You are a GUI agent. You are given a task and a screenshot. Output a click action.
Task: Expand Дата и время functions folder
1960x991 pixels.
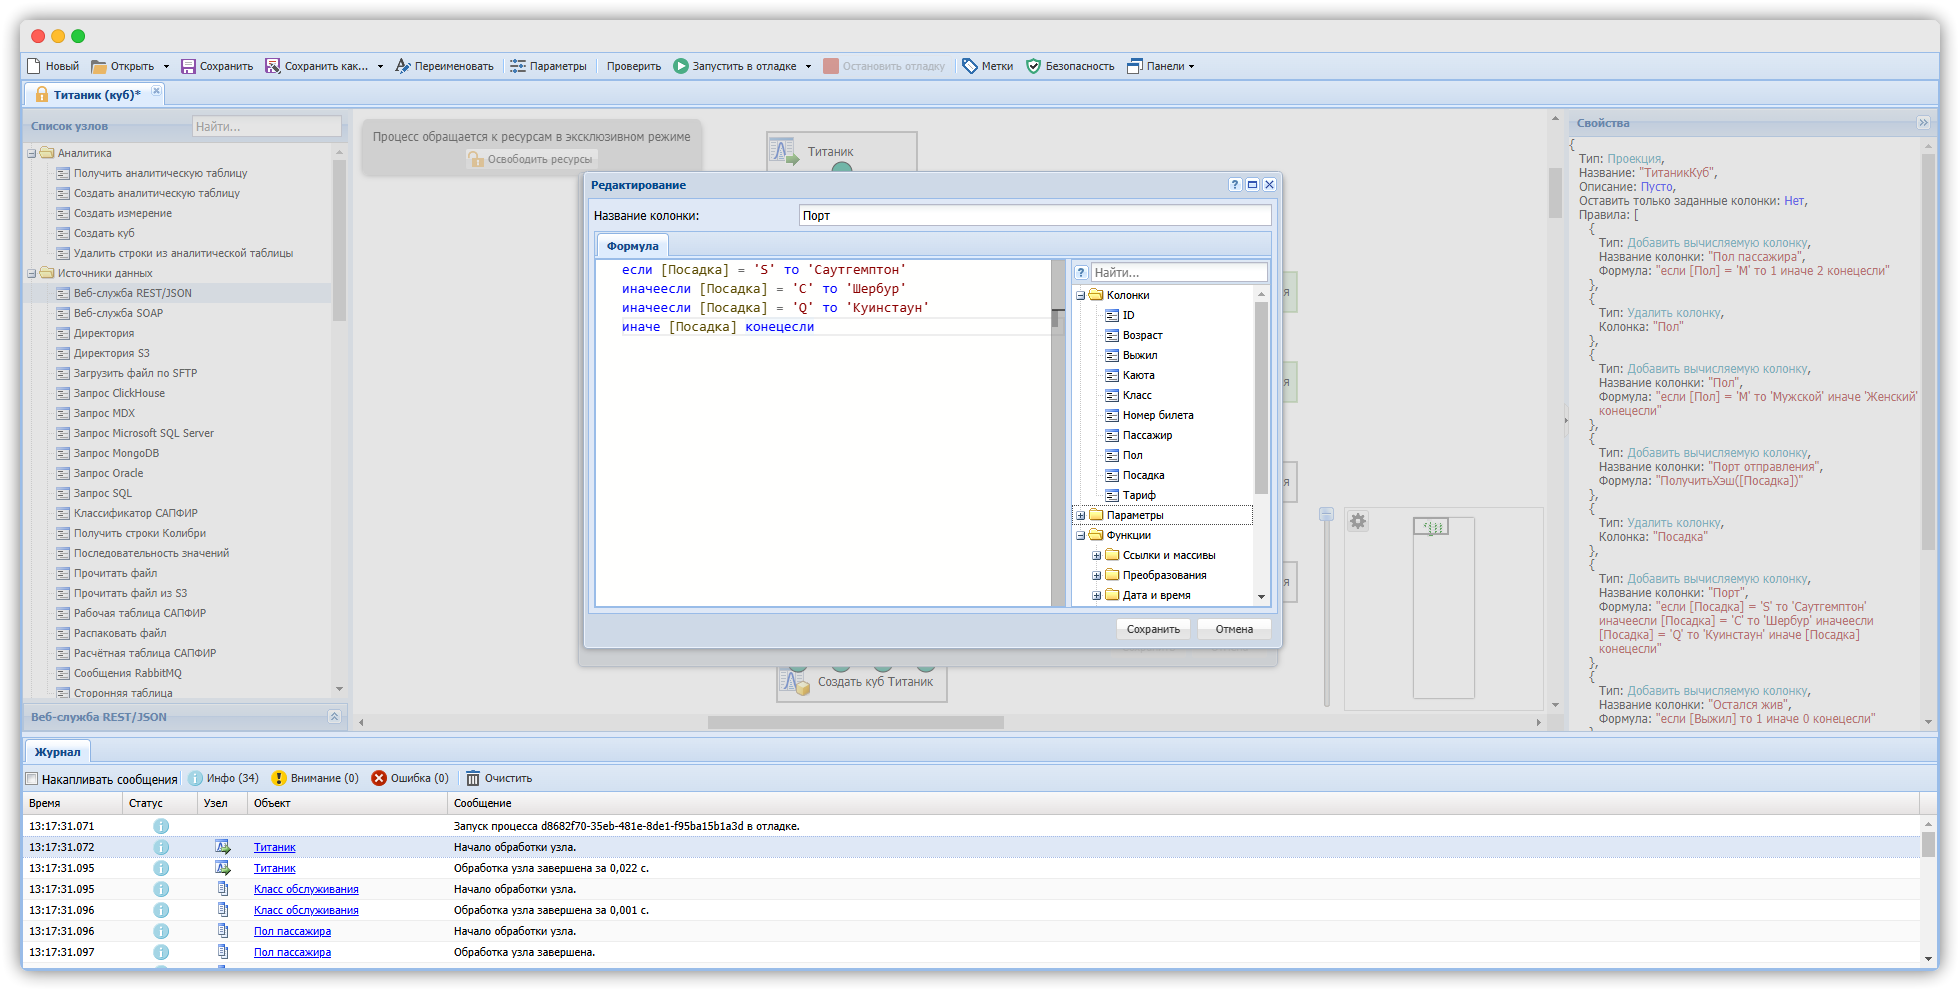click(x=1096, y=595)
